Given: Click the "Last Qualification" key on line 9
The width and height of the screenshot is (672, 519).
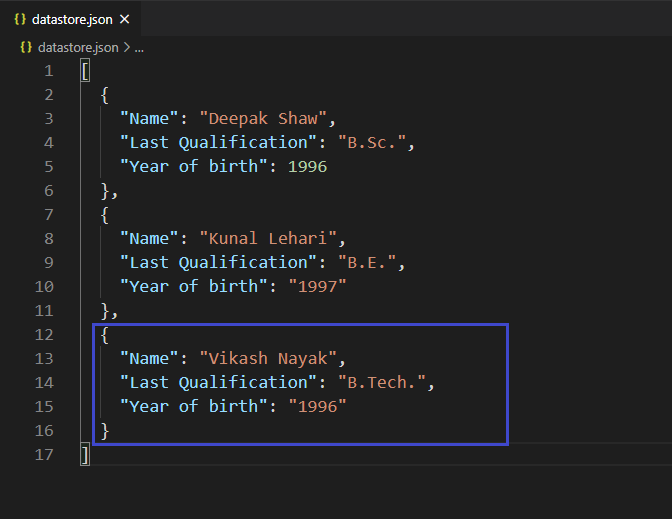Looking at the screenshot, I should pyautogui.click(x=214, y=262).
